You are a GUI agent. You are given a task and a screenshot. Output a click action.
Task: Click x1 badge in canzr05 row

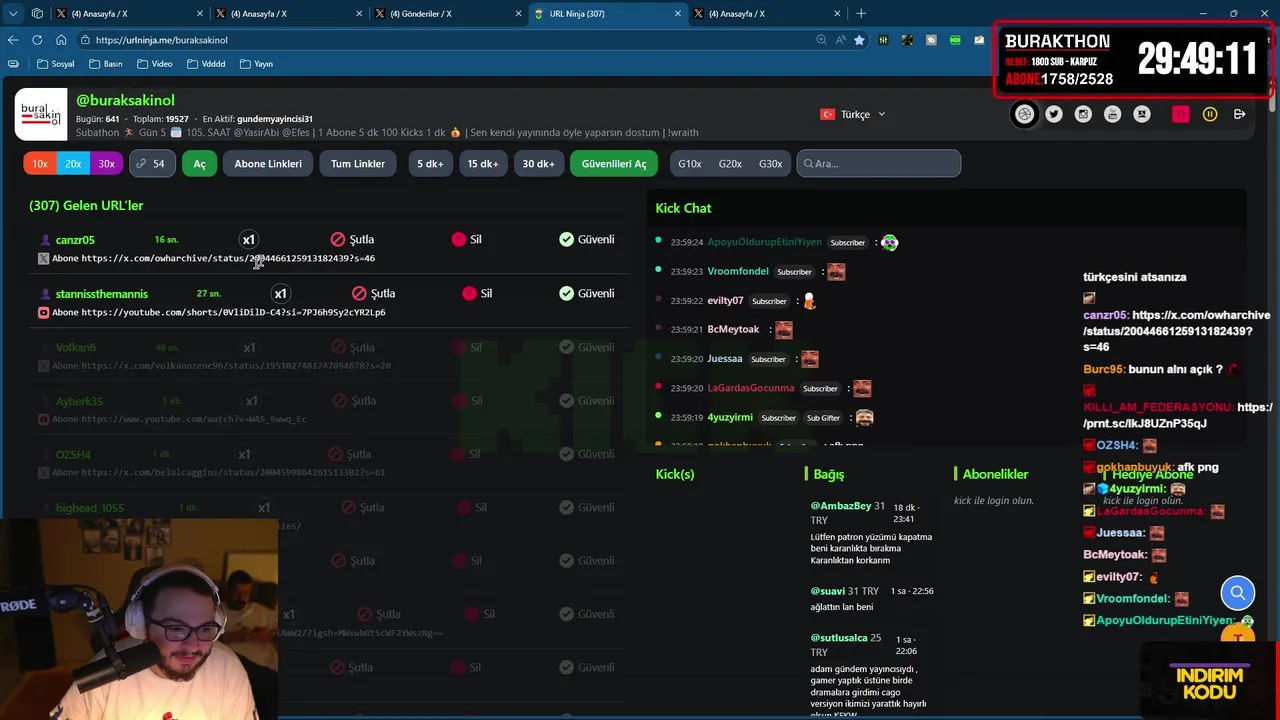pyautogui.click(x=249, y=239)
